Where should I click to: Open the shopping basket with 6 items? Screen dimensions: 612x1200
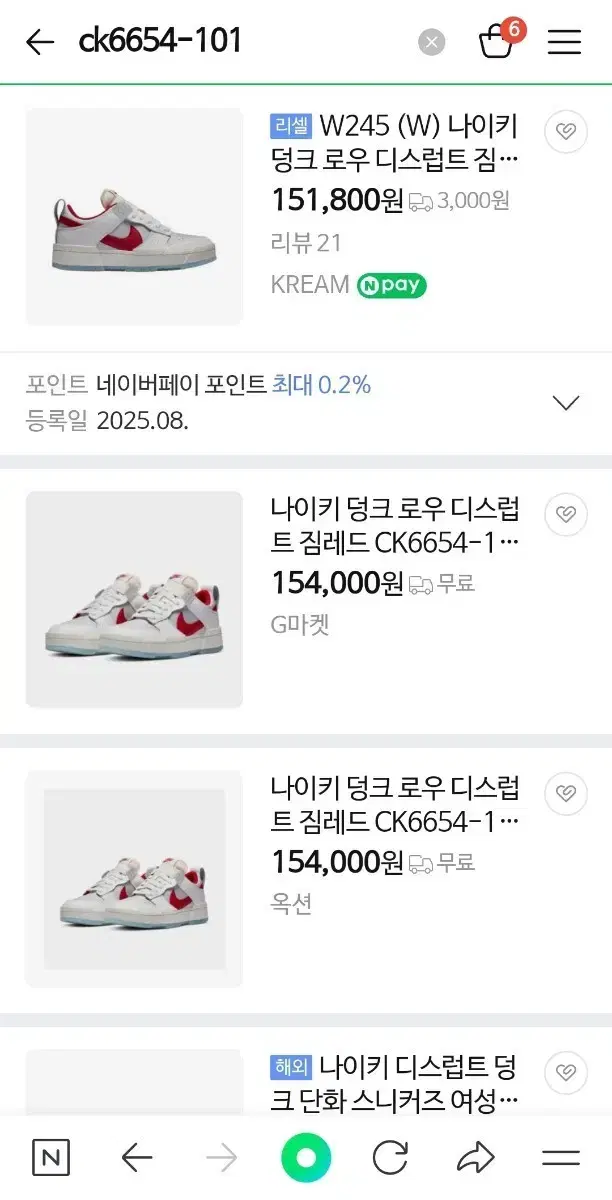coord(497,42)
